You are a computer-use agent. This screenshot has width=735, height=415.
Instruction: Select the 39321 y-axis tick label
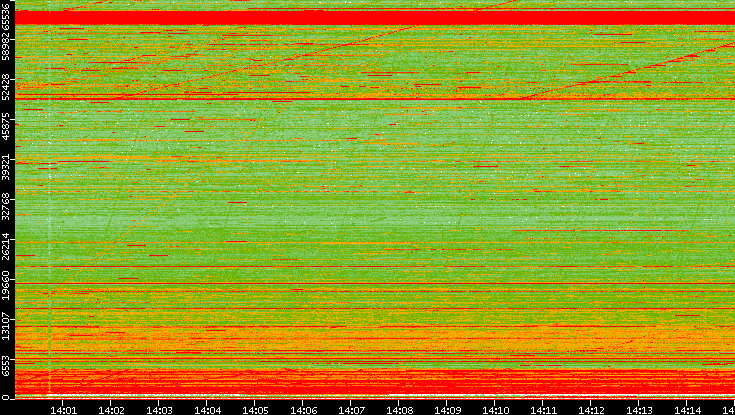5,167
